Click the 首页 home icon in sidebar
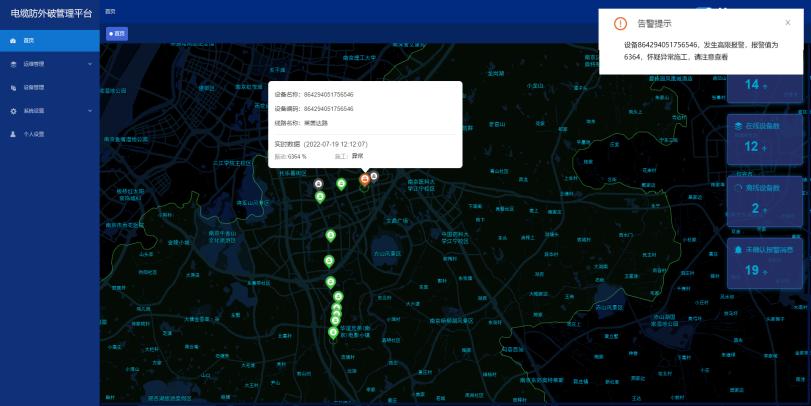 12,40
